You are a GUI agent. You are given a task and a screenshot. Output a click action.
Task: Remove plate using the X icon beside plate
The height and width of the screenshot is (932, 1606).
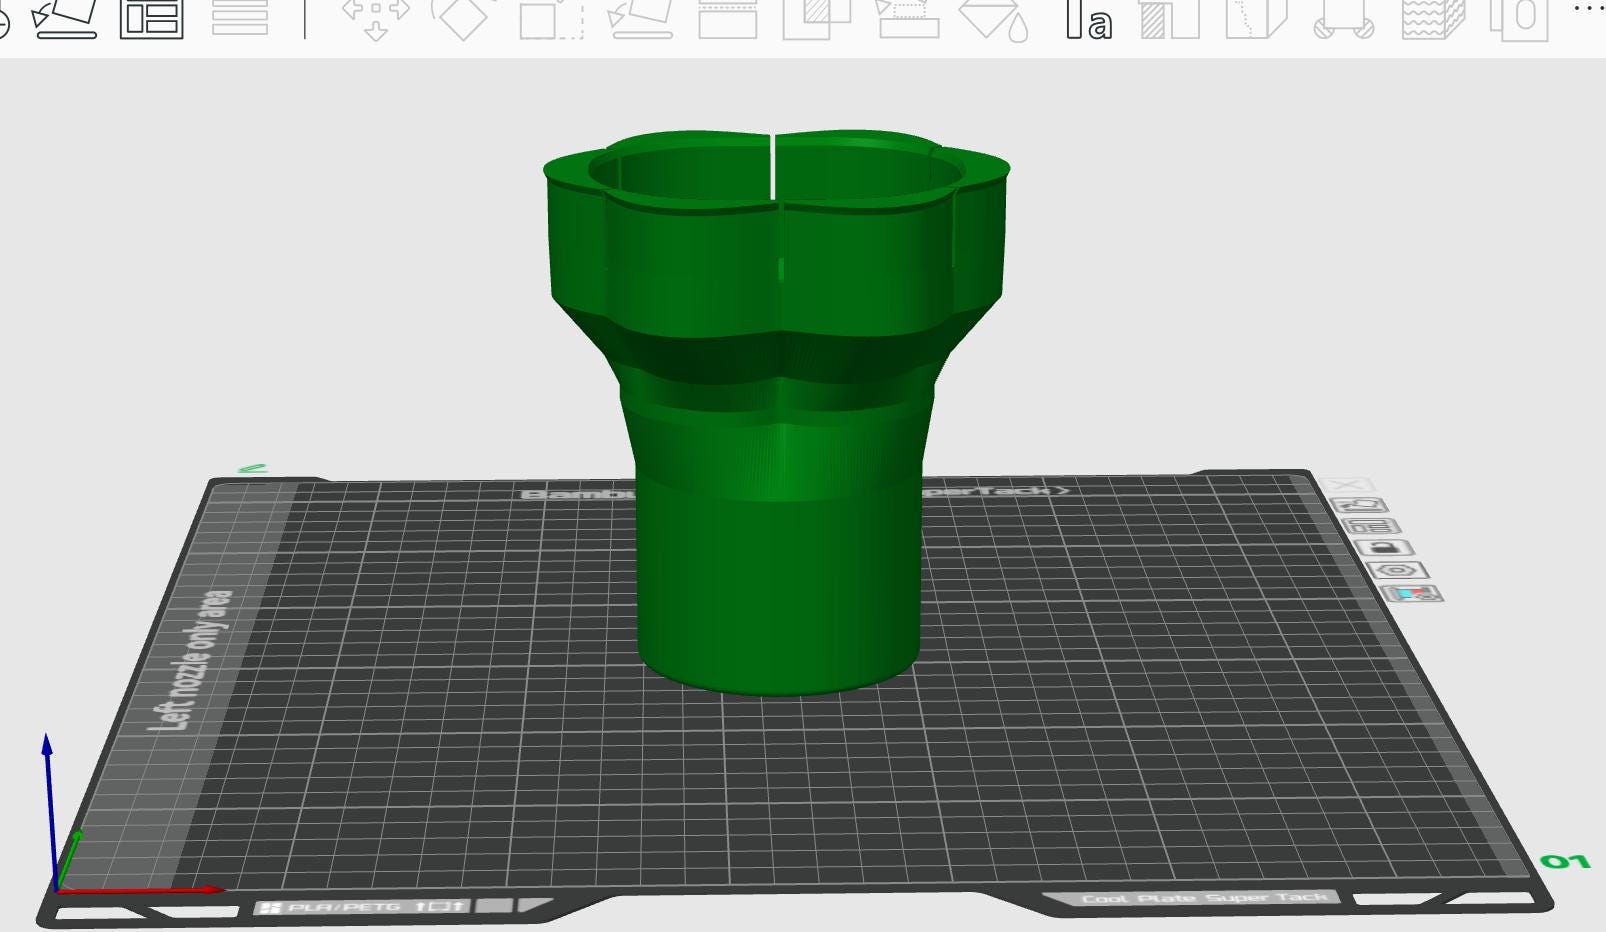pos(1345,486)
